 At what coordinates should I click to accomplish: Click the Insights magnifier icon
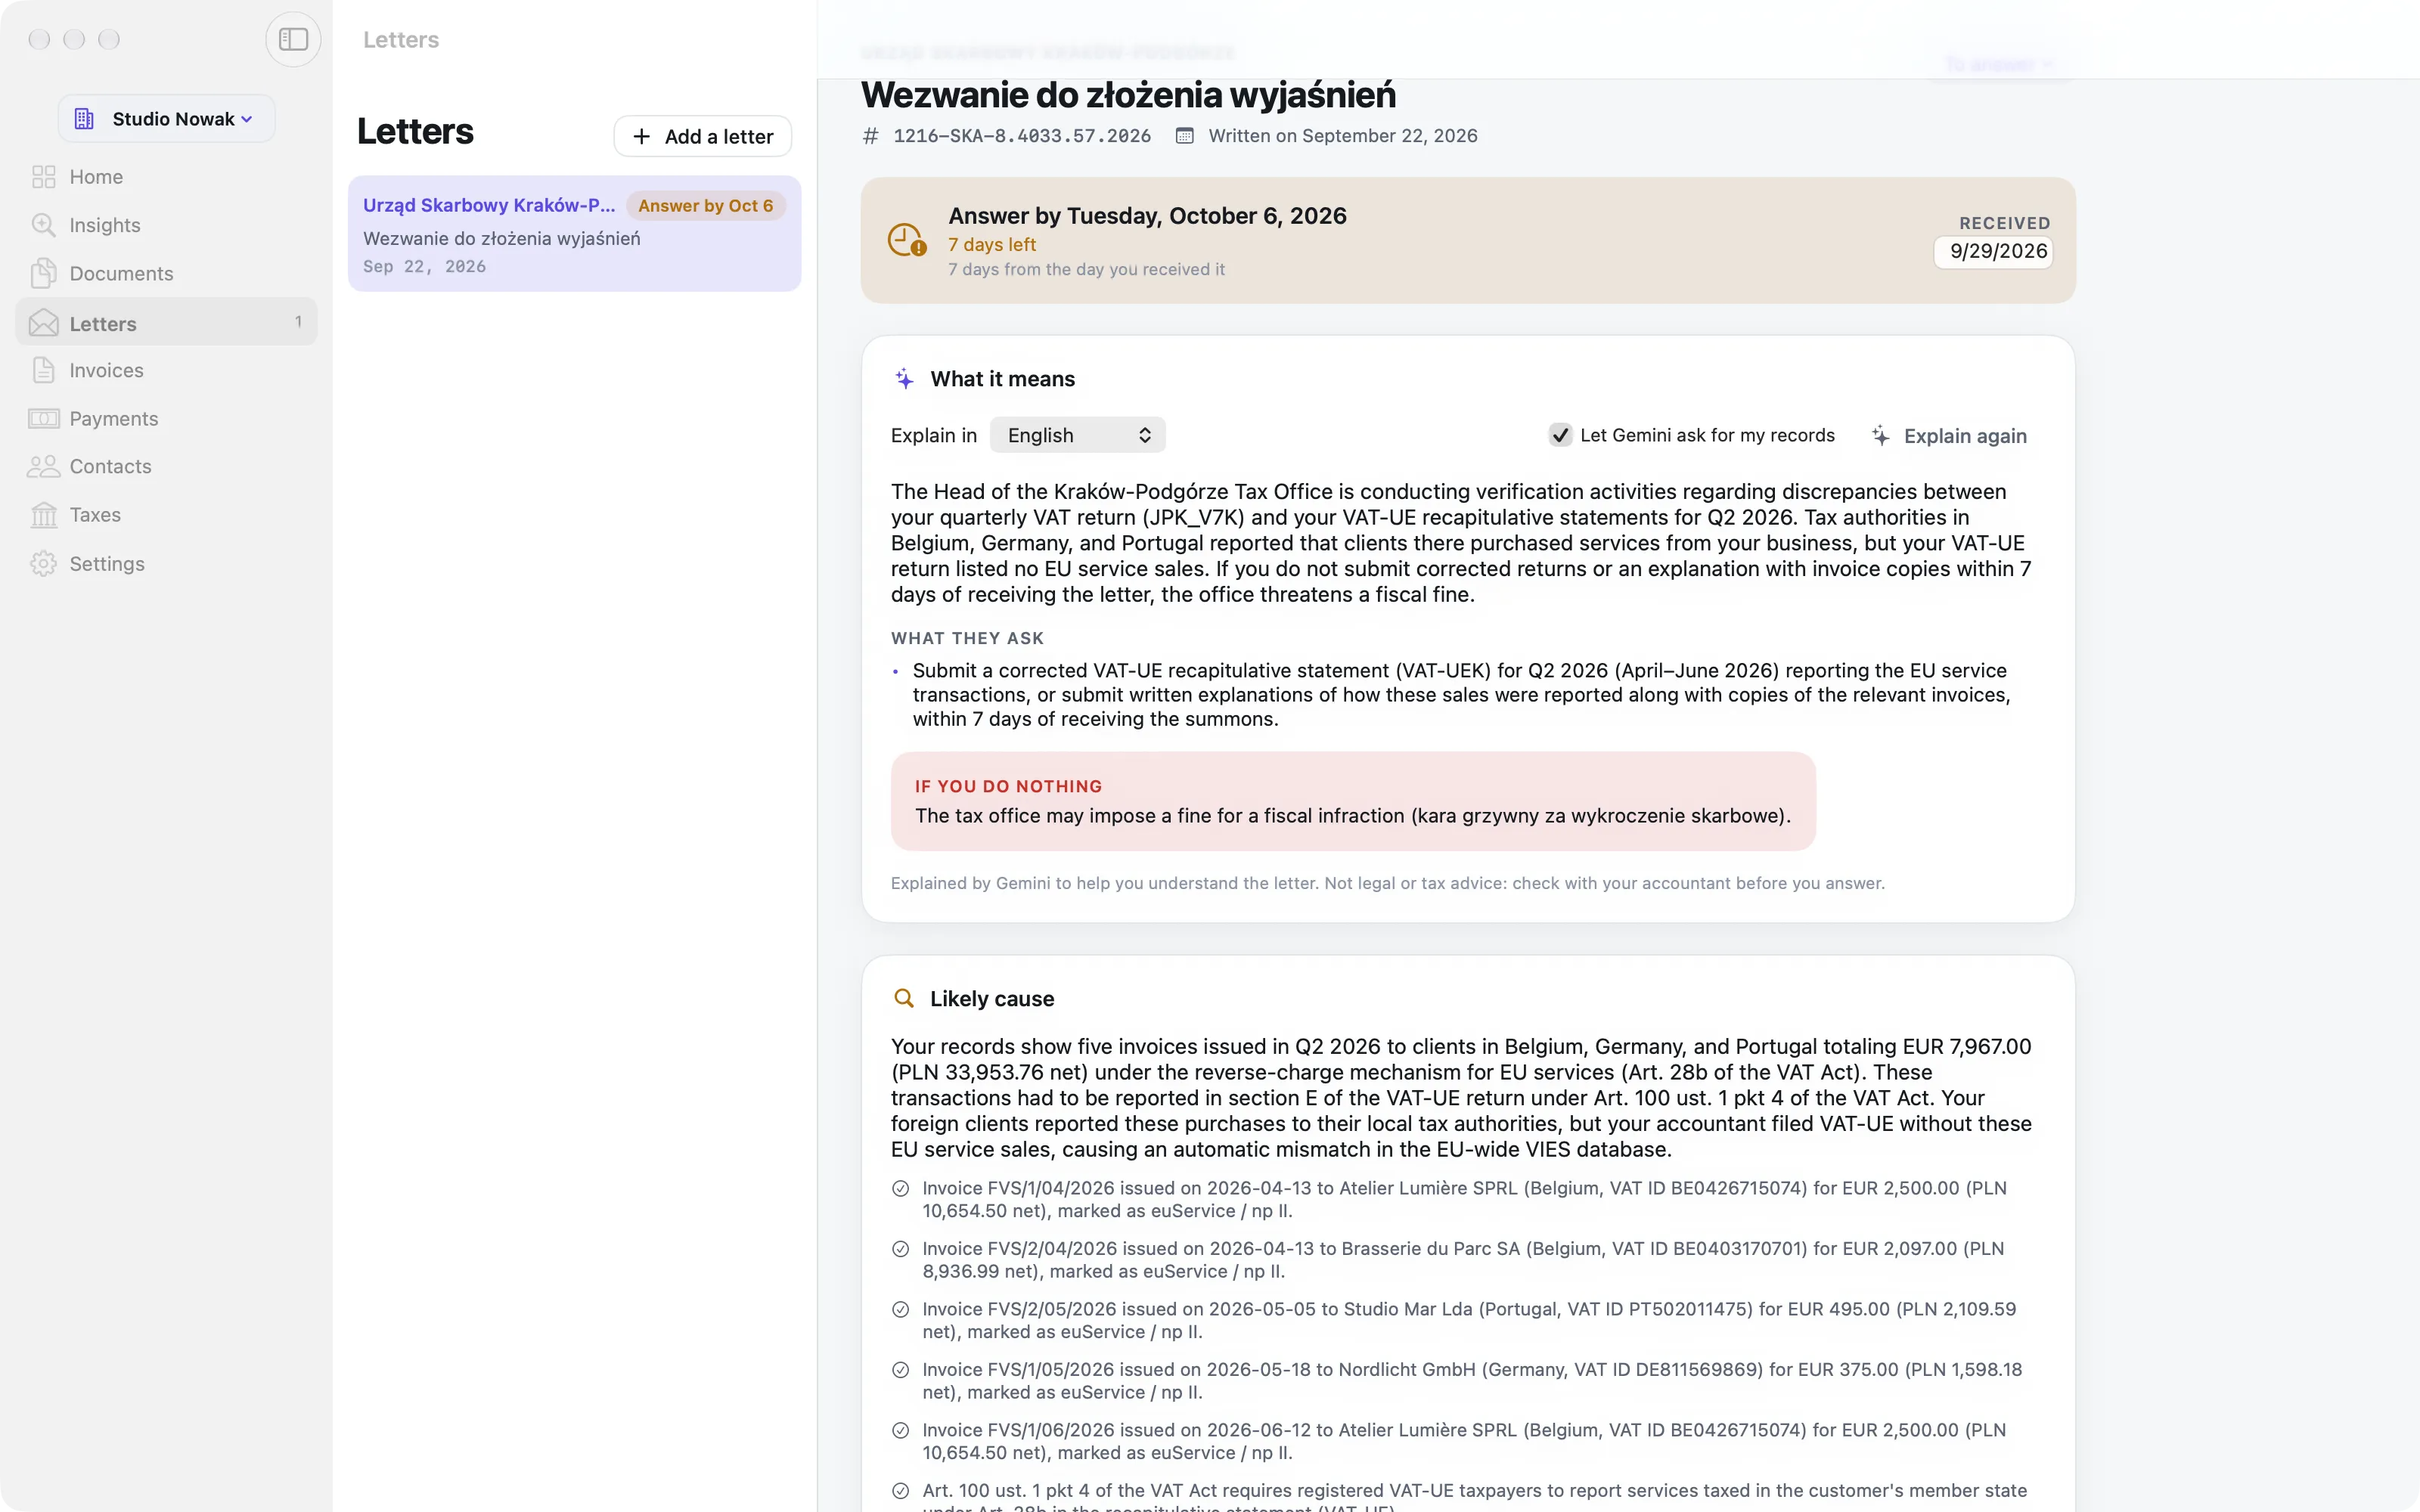coord(43,225)
